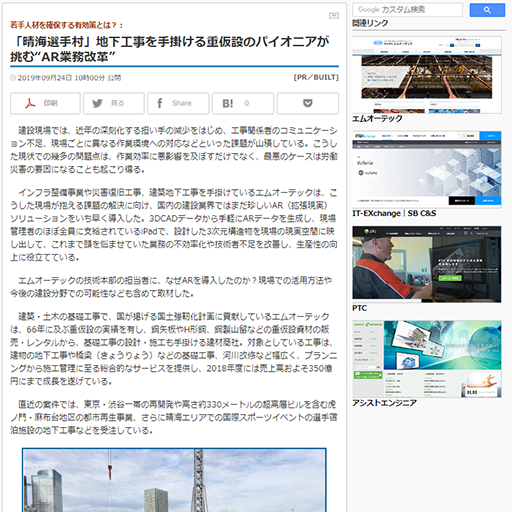Viewport: 512px width, 512px height.
Task: Click the 関連リンク sidebar heading
Action: click(370, 23)
